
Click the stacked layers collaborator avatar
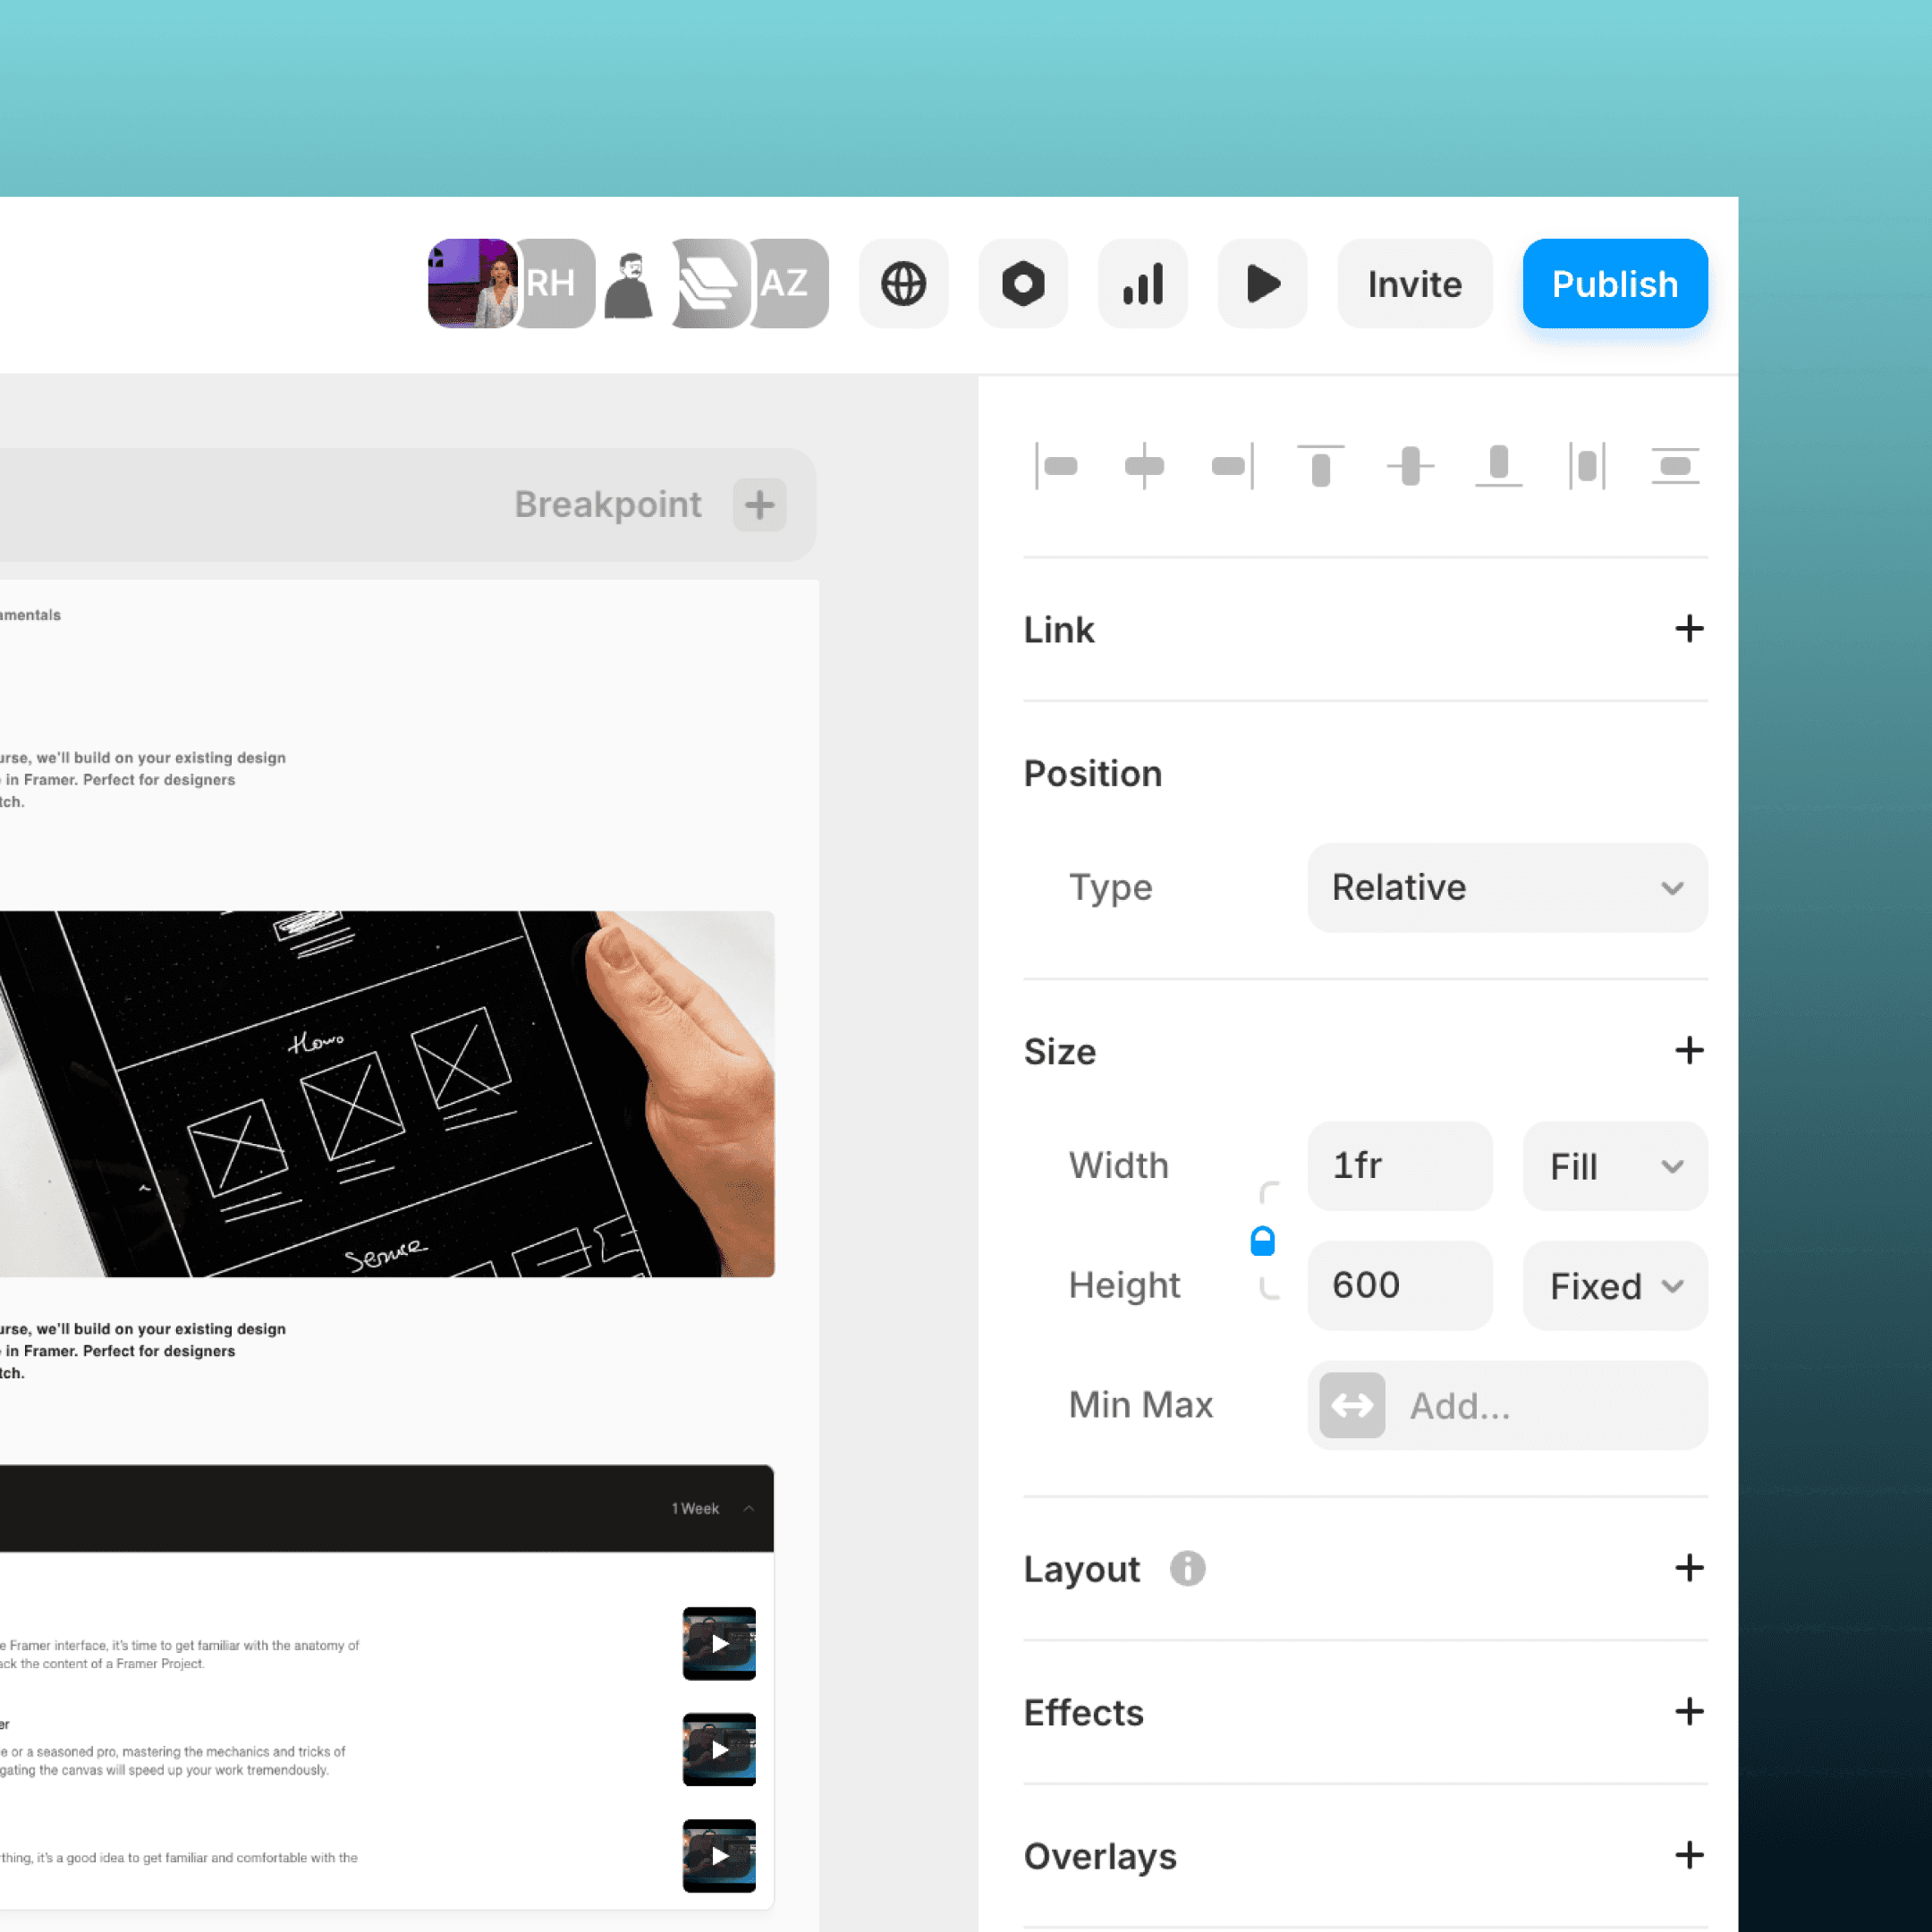(709, 283)
